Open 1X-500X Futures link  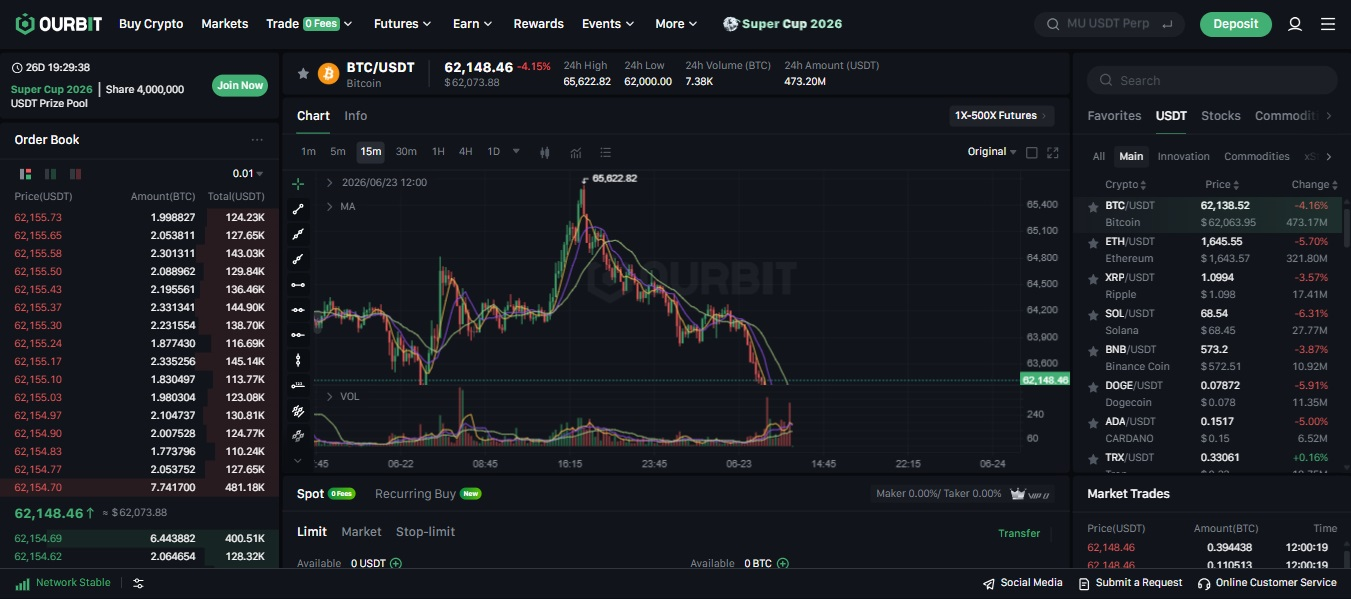(1001, 116)
